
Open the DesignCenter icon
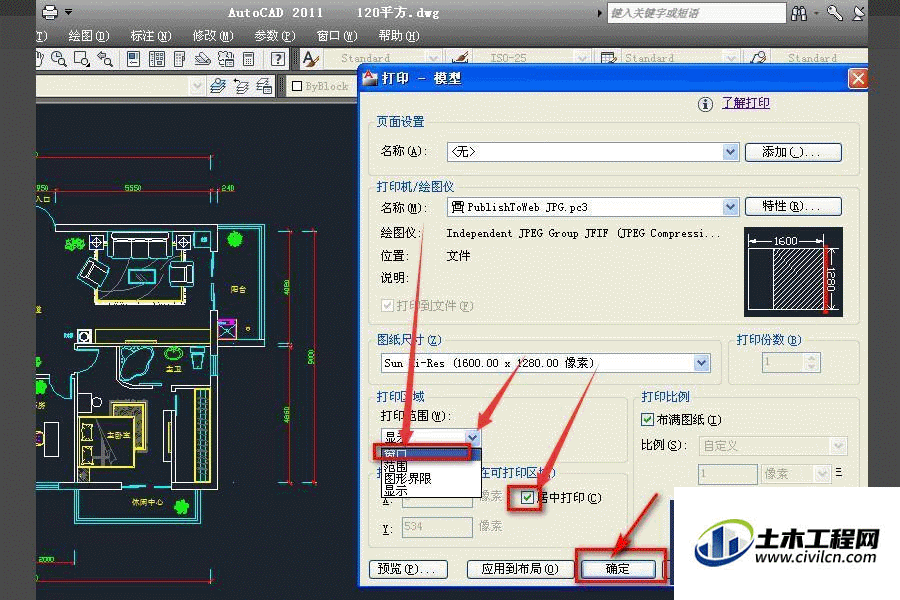pos(156,59)
